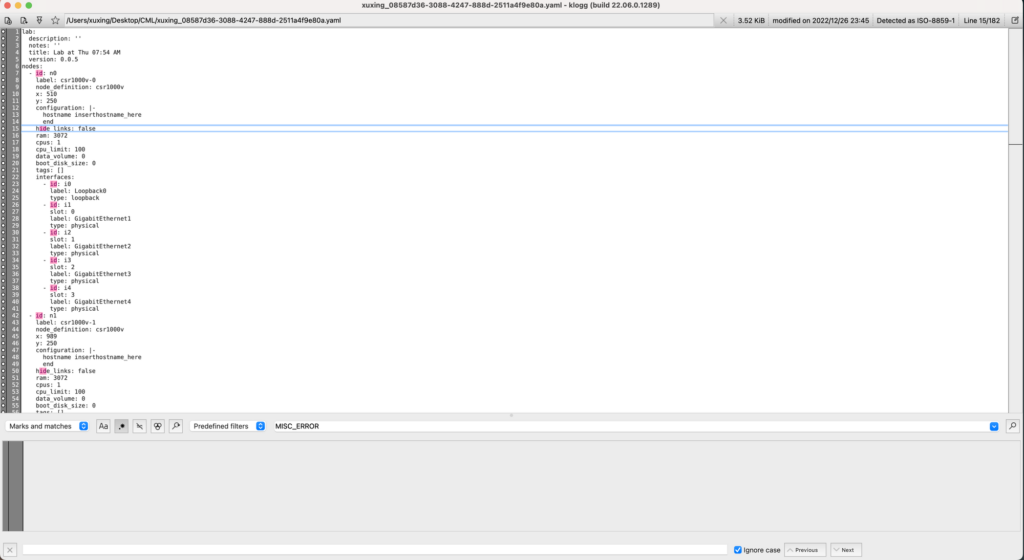Screen dimensions: 1024x560
Task: Click the reload file icon
Action: pos(23,20)
